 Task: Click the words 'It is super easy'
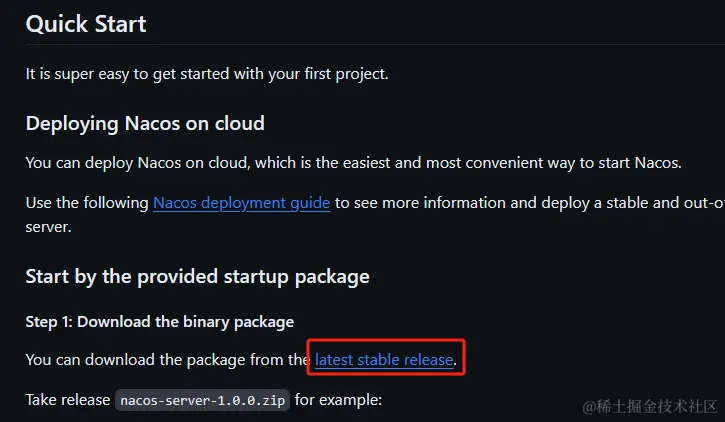78,73
